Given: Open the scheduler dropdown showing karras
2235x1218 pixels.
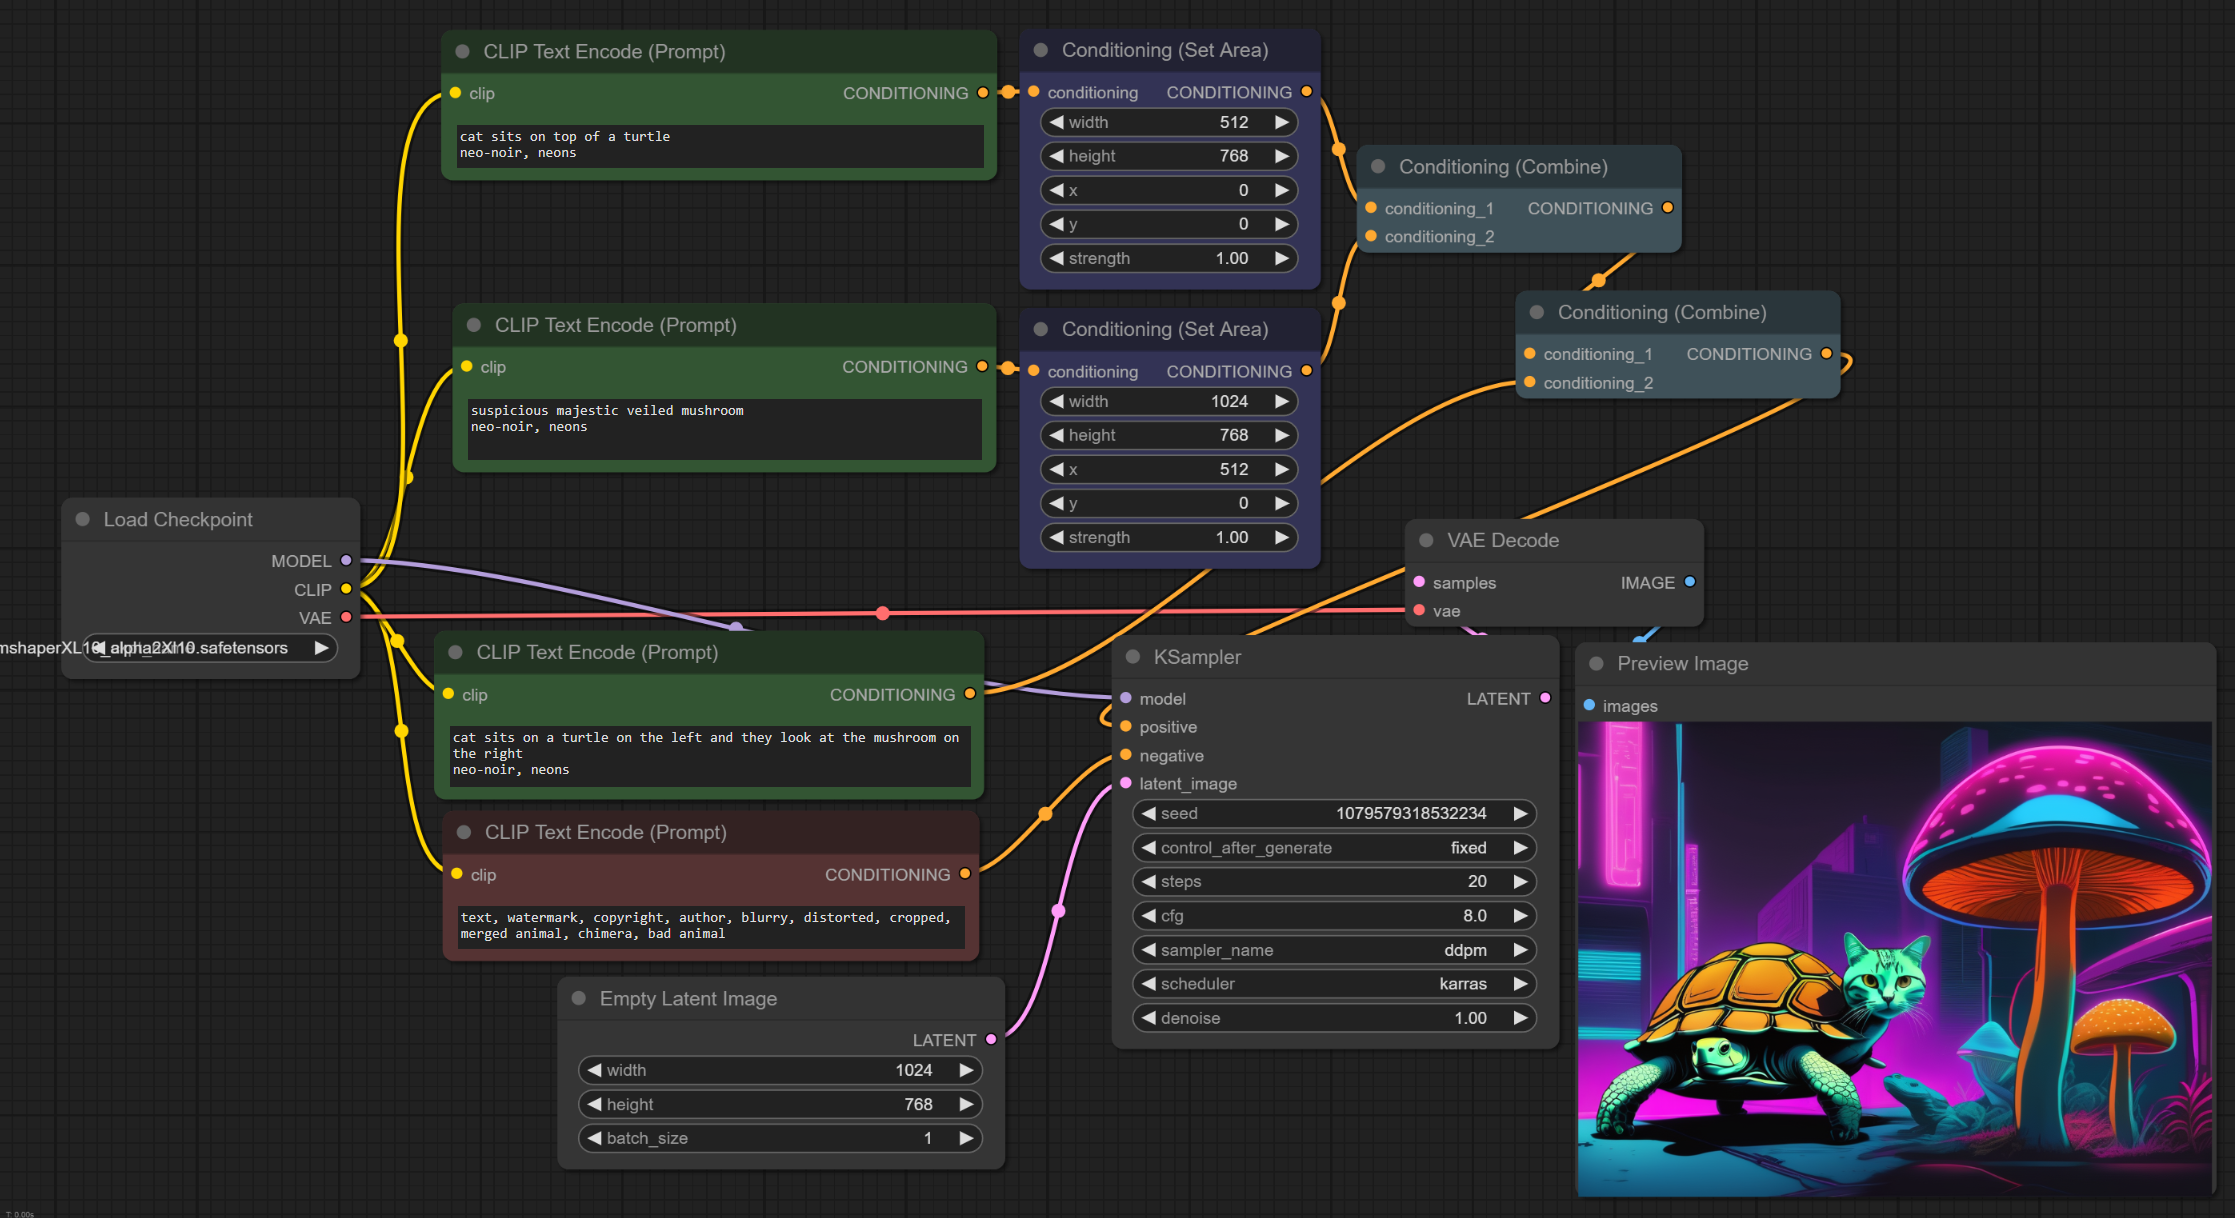Looking at the screenshot, I should [x=1333, y=984].
